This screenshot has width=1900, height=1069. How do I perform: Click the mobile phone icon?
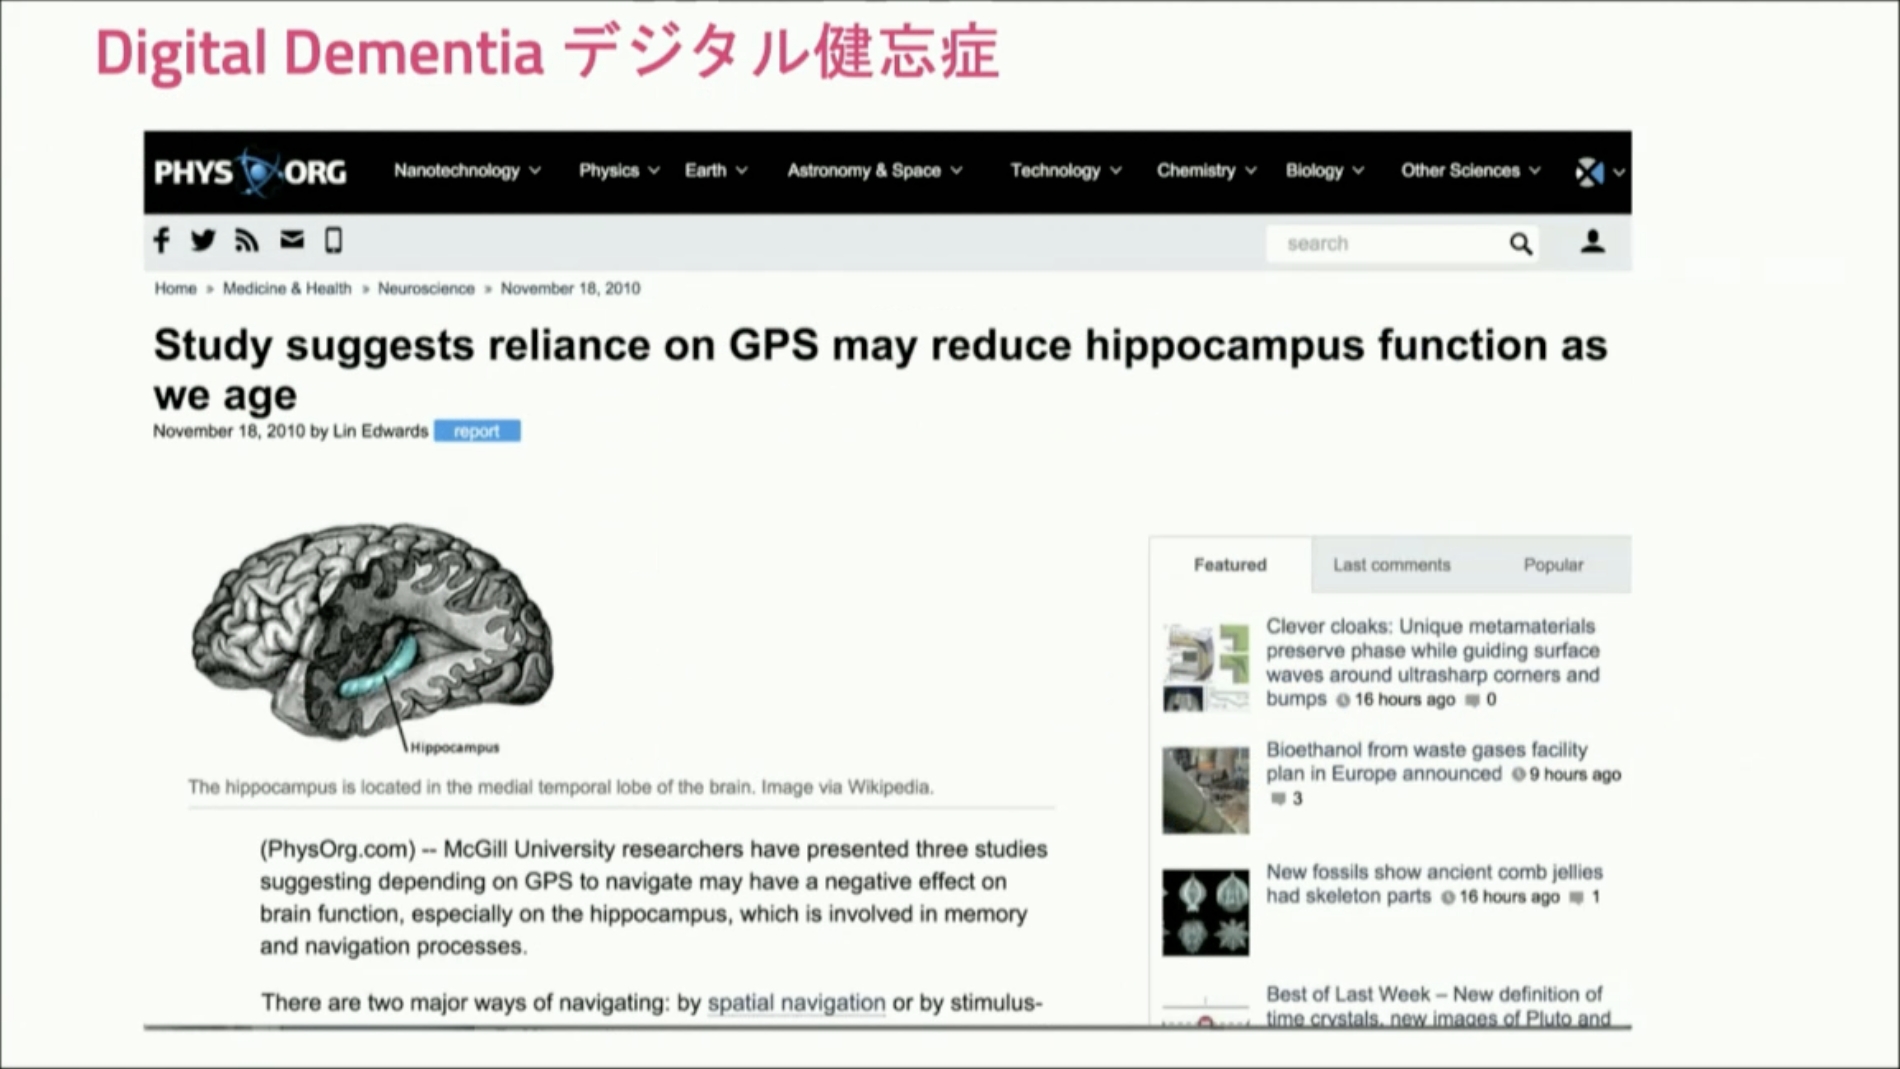[333, 241]
